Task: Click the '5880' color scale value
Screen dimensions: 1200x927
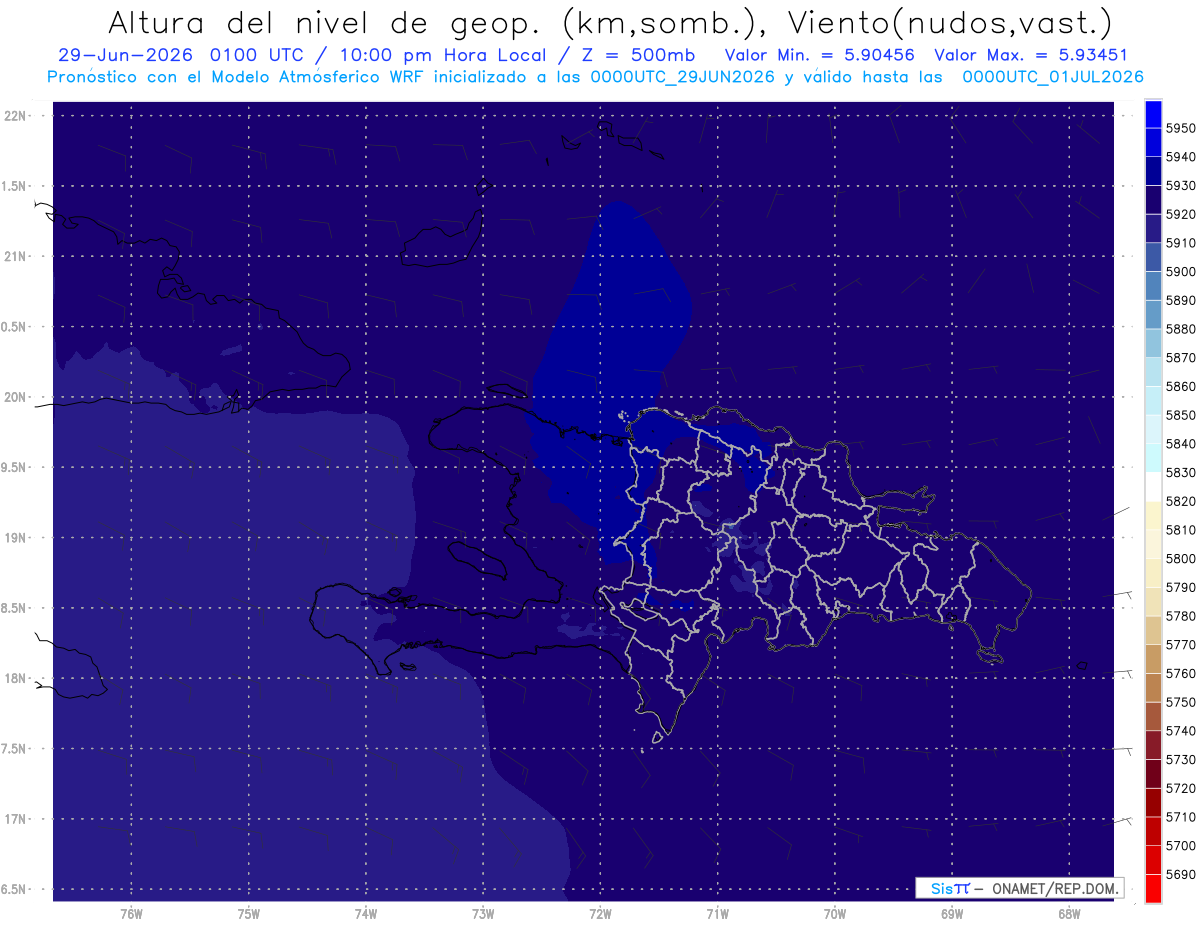Action: point(1181,329)
